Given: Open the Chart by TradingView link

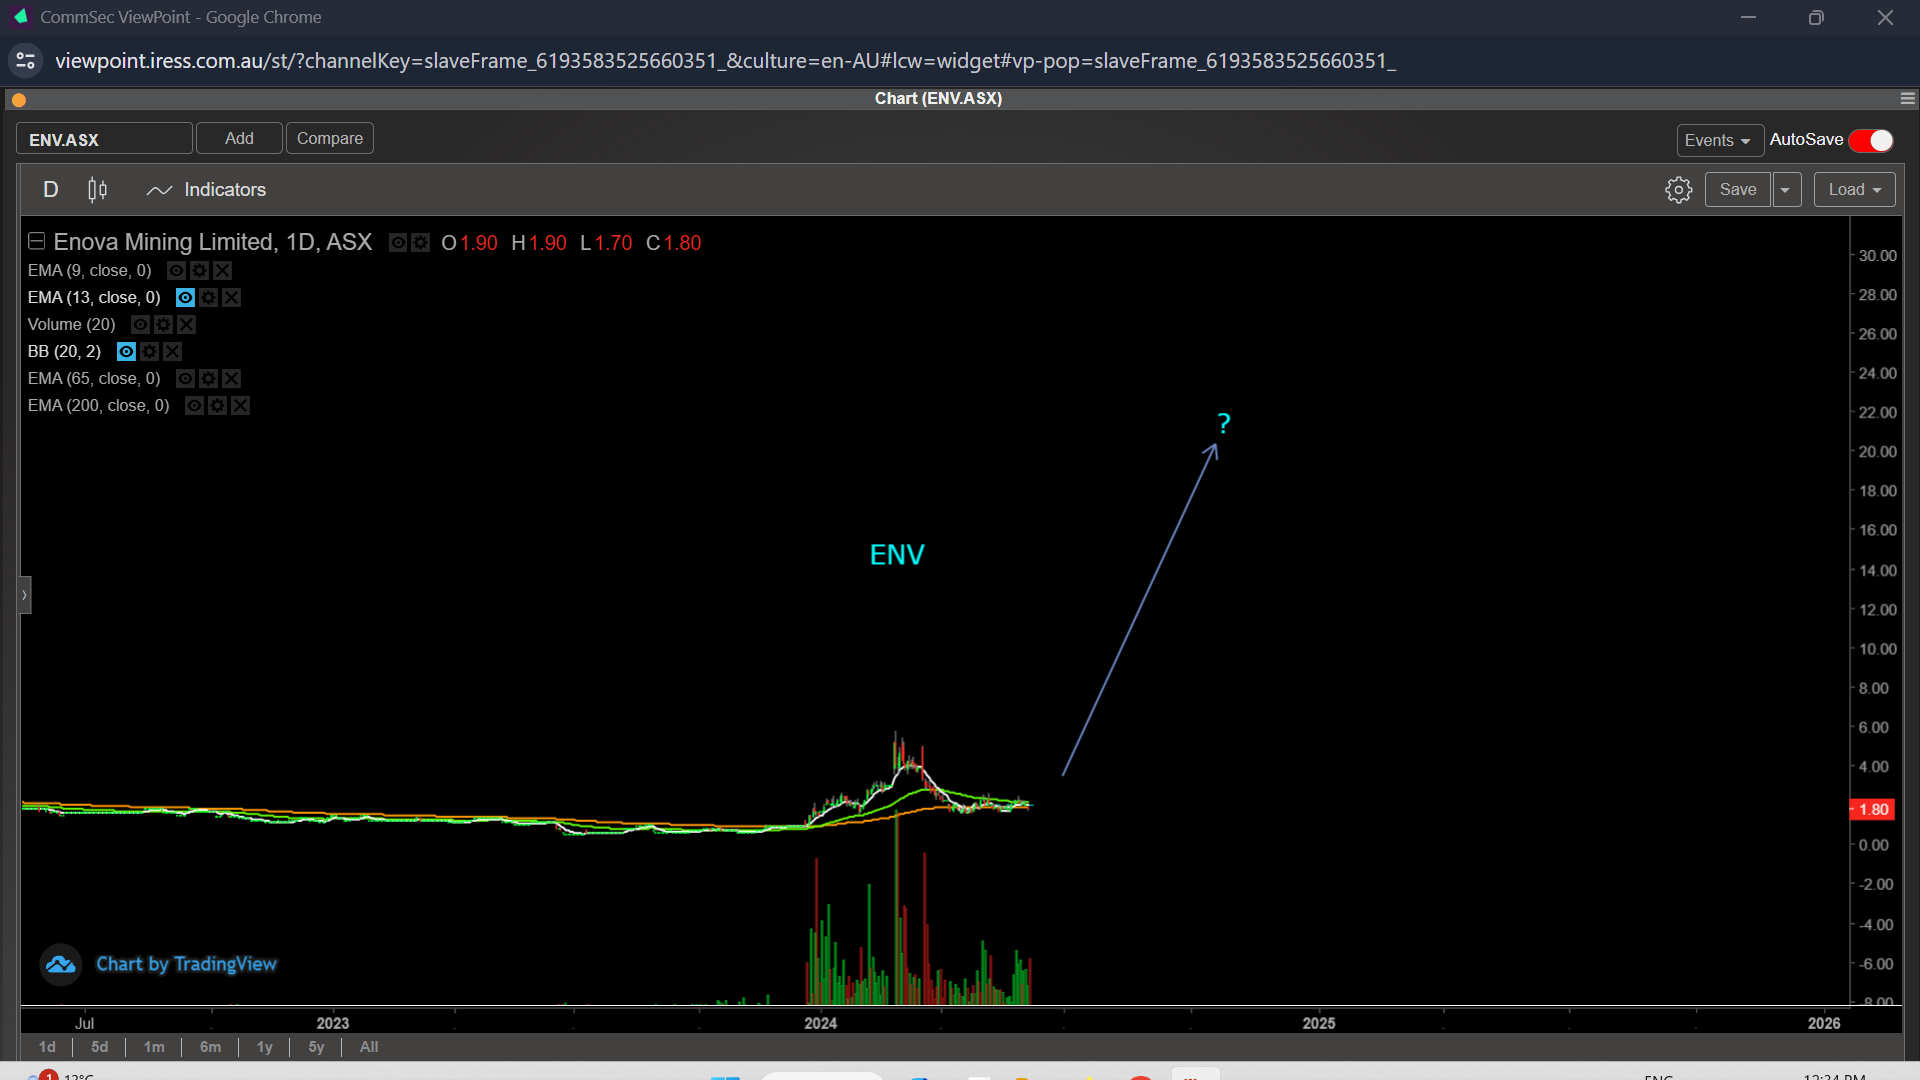Looking at the screenshot, I should [186, 964].
